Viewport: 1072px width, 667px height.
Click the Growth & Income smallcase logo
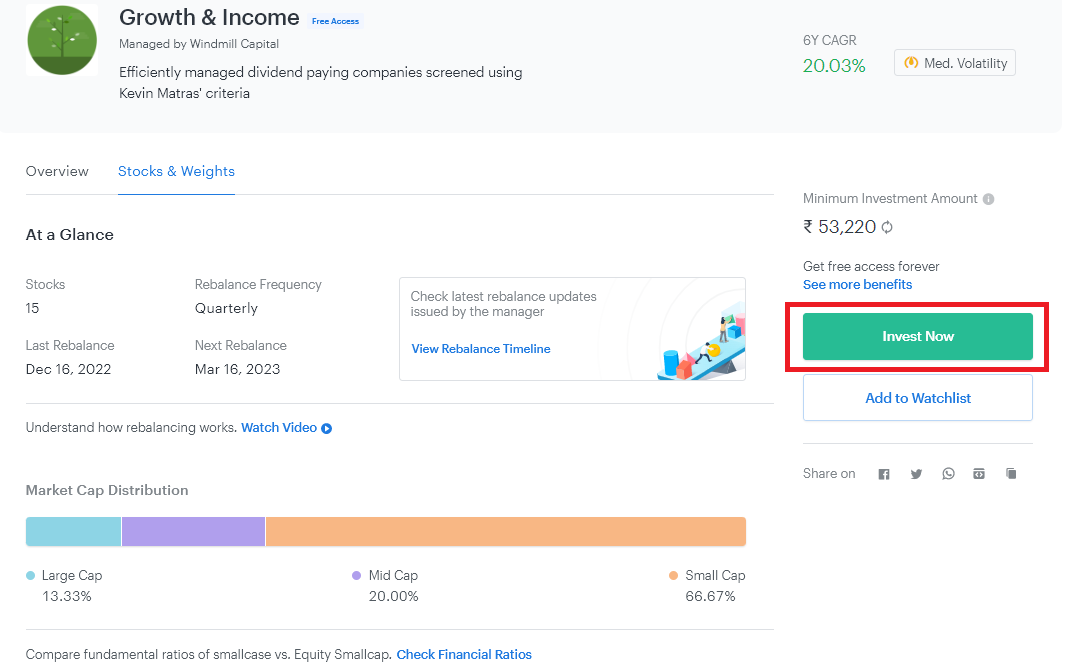tap(62, 40)
